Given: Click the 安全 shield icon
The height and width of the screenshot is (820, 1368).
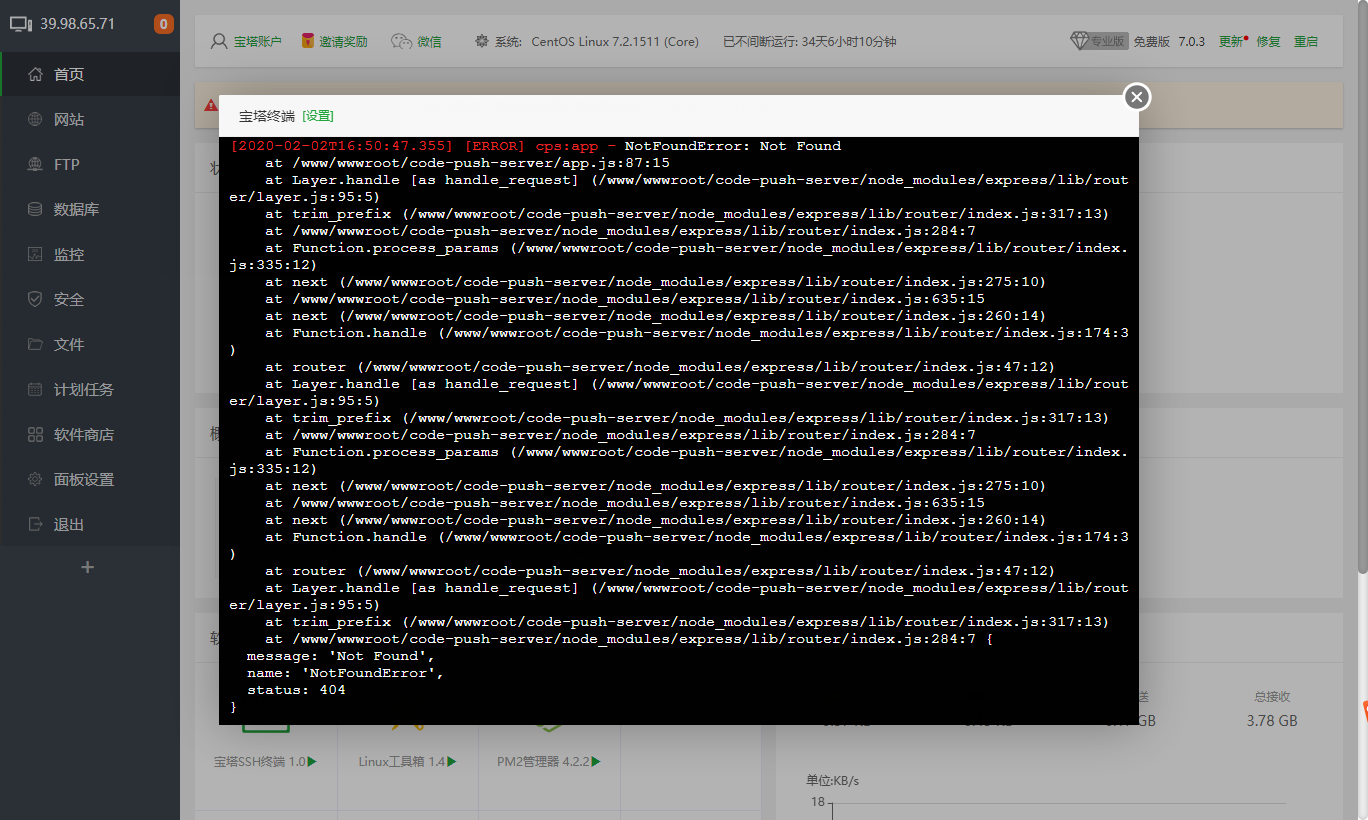Looking at the screenshot, I should click(35, 299).
